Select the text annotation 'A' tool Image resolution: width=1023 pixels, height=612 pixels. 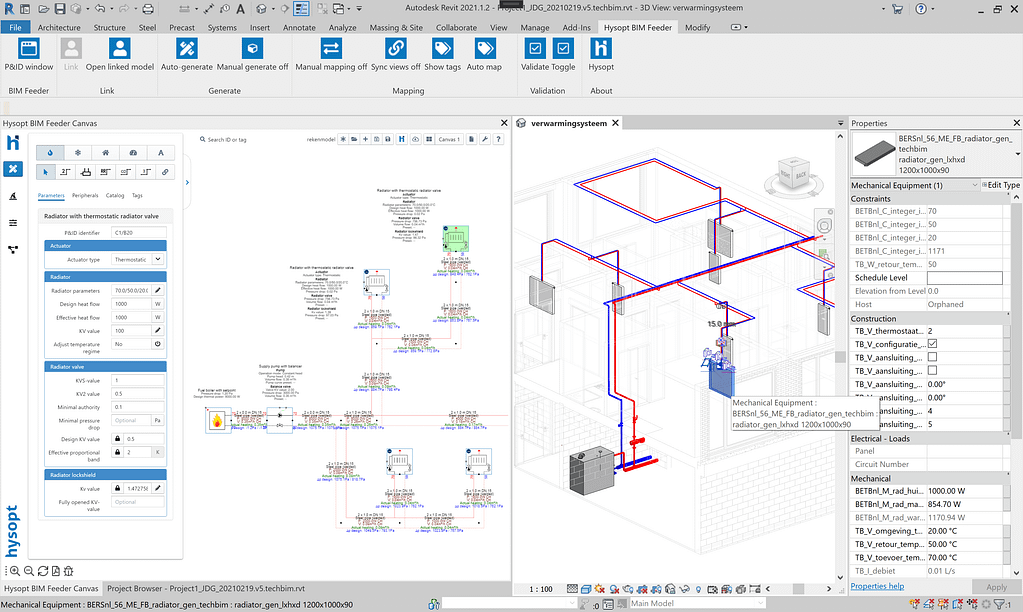160,153
